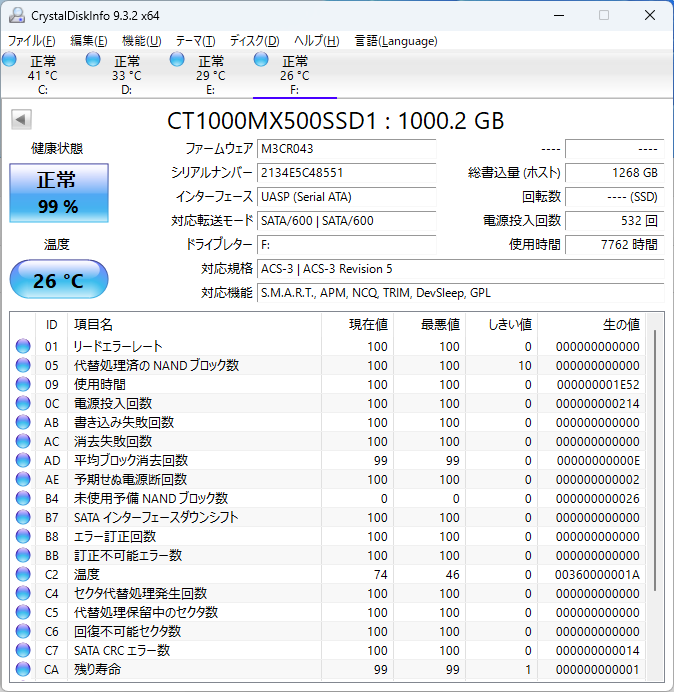Click status orb for ID 09 使用時間 row
674x692 pixels.
tap(23, 384)
